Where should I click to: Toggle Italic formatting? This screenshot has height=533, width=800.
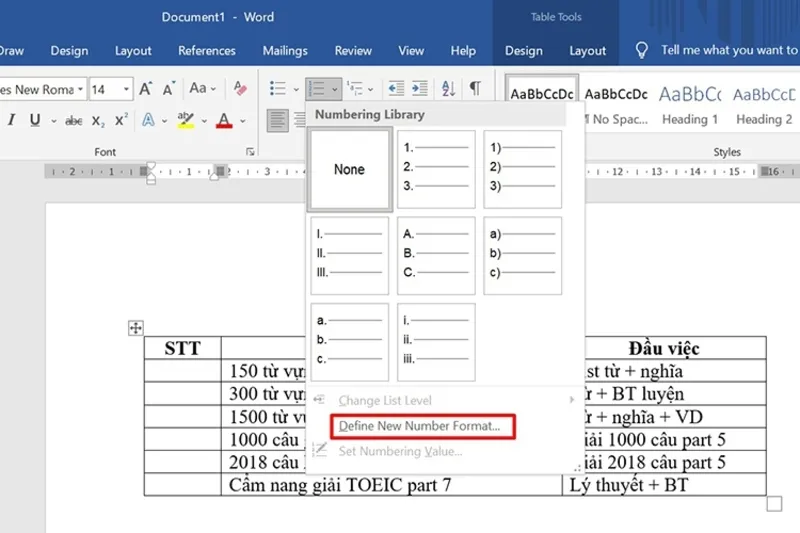pyautogui.click(x=11, y=121)
